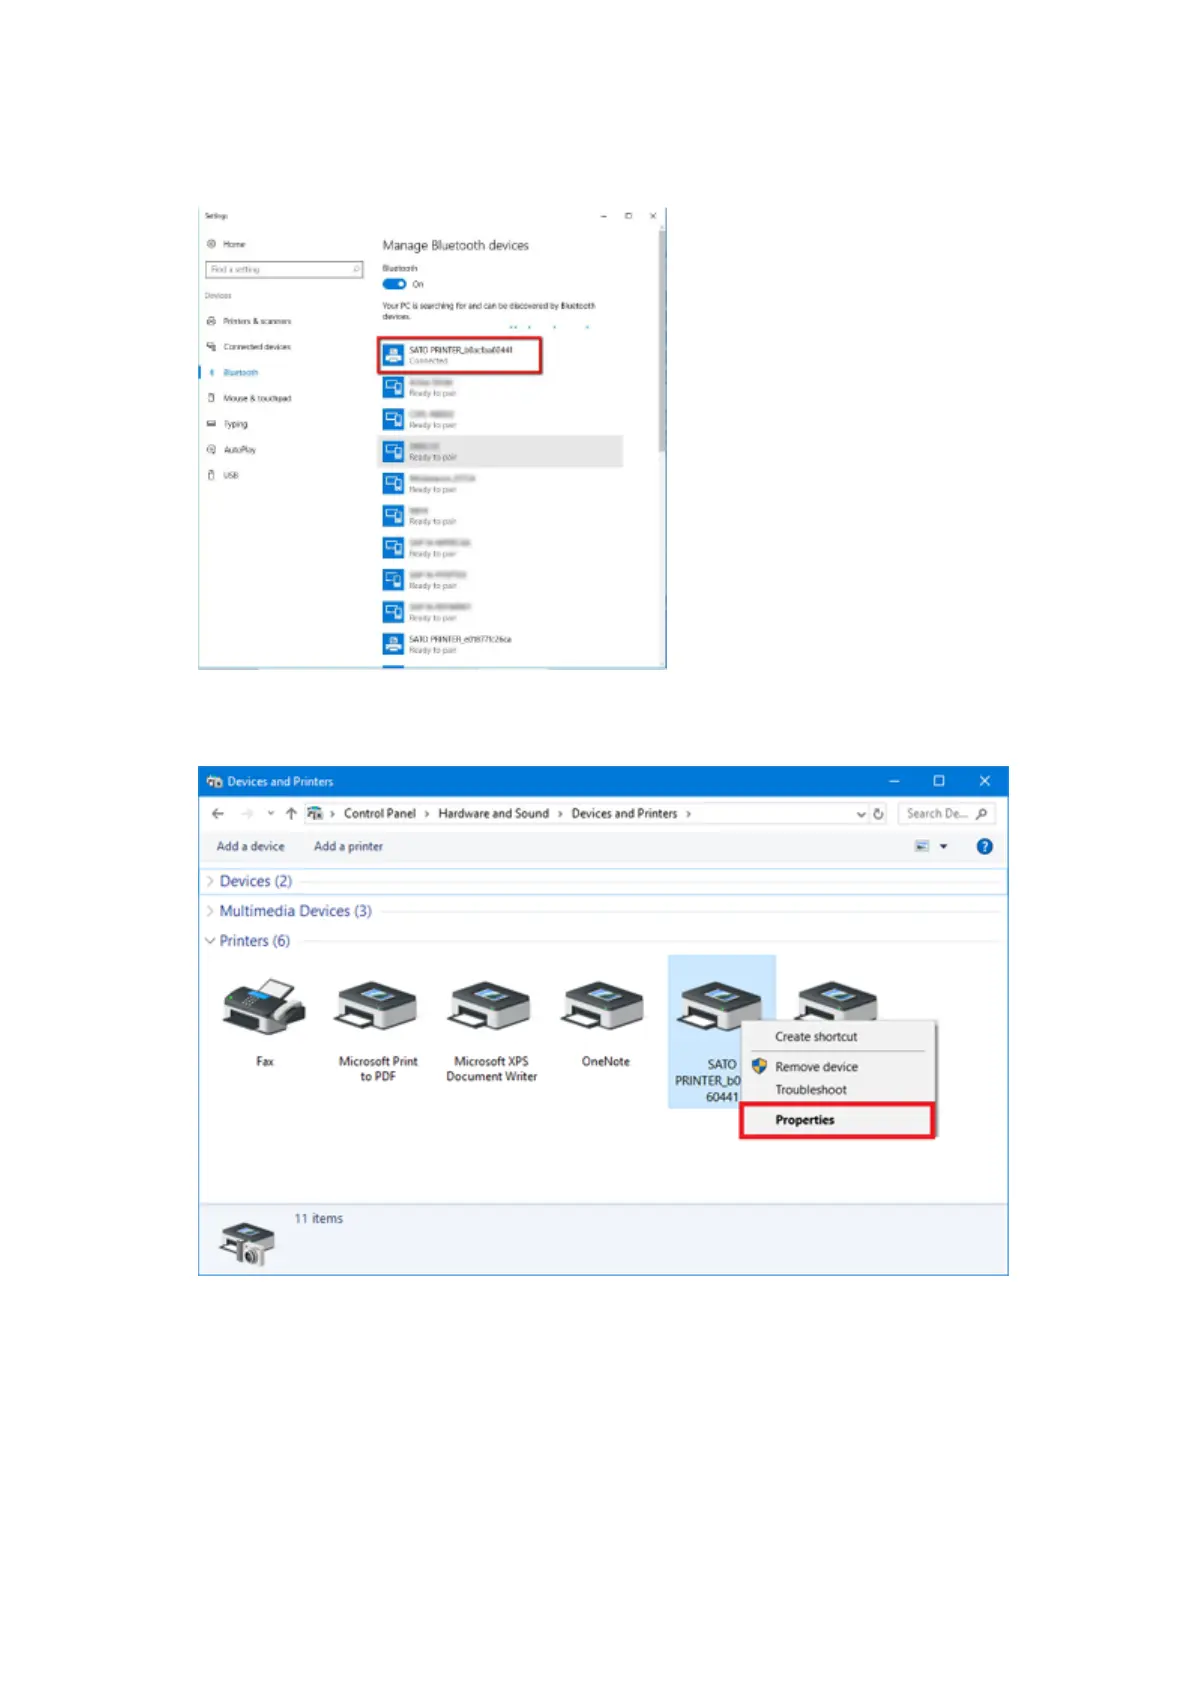Click Hardware and Sound in the breadcrumb

tap(493, 814)
